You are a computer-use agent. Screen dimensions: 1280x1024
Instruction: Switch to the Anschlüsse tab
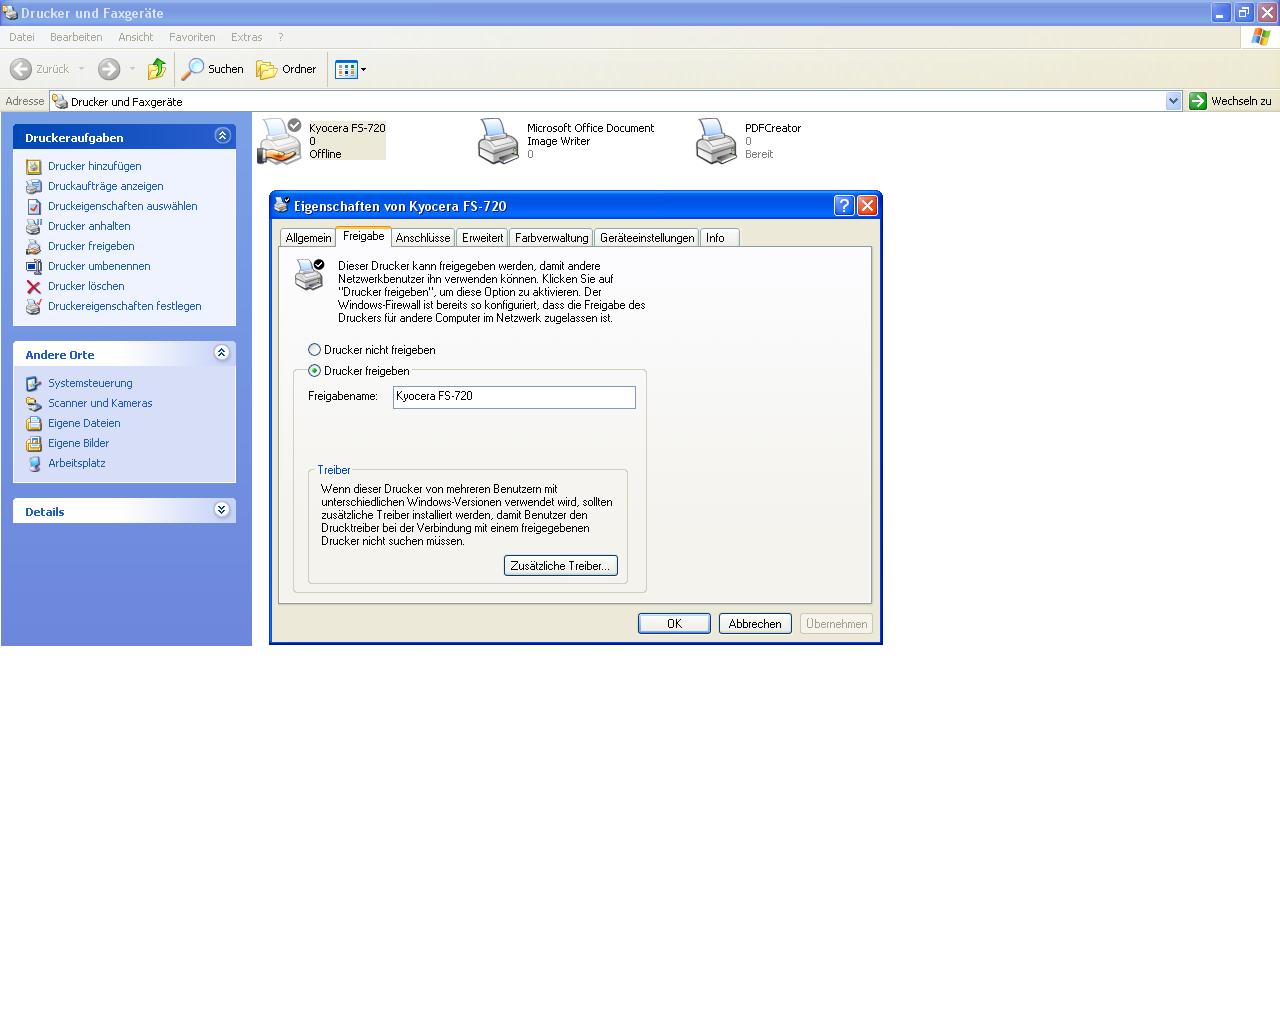423,238
